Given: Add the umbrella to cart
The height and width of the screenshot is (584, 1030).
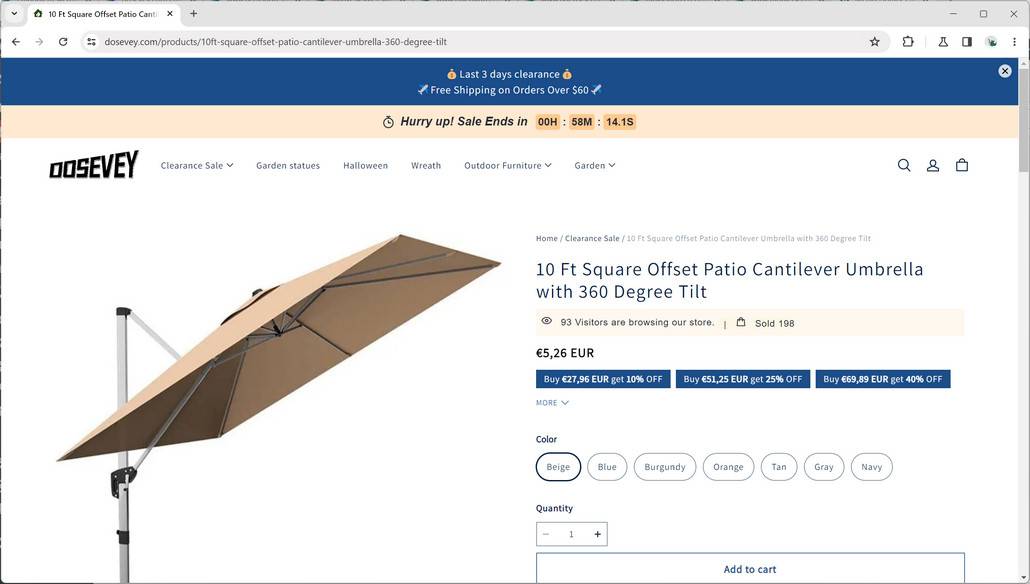Looking at the screenshot, I should 750,569.
